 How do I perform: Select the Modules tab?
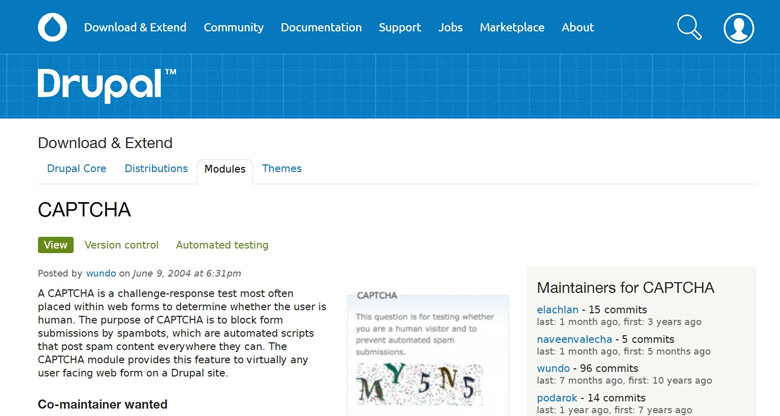click(x=225, y=170)
